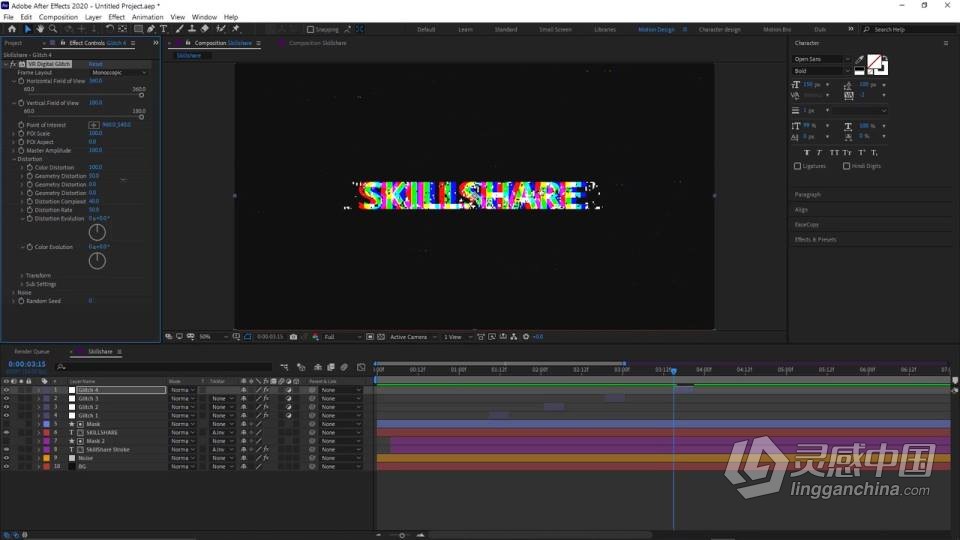960x540 pixels.
Task: Open the Graph Editor in timeline
Action: [361, 367]
